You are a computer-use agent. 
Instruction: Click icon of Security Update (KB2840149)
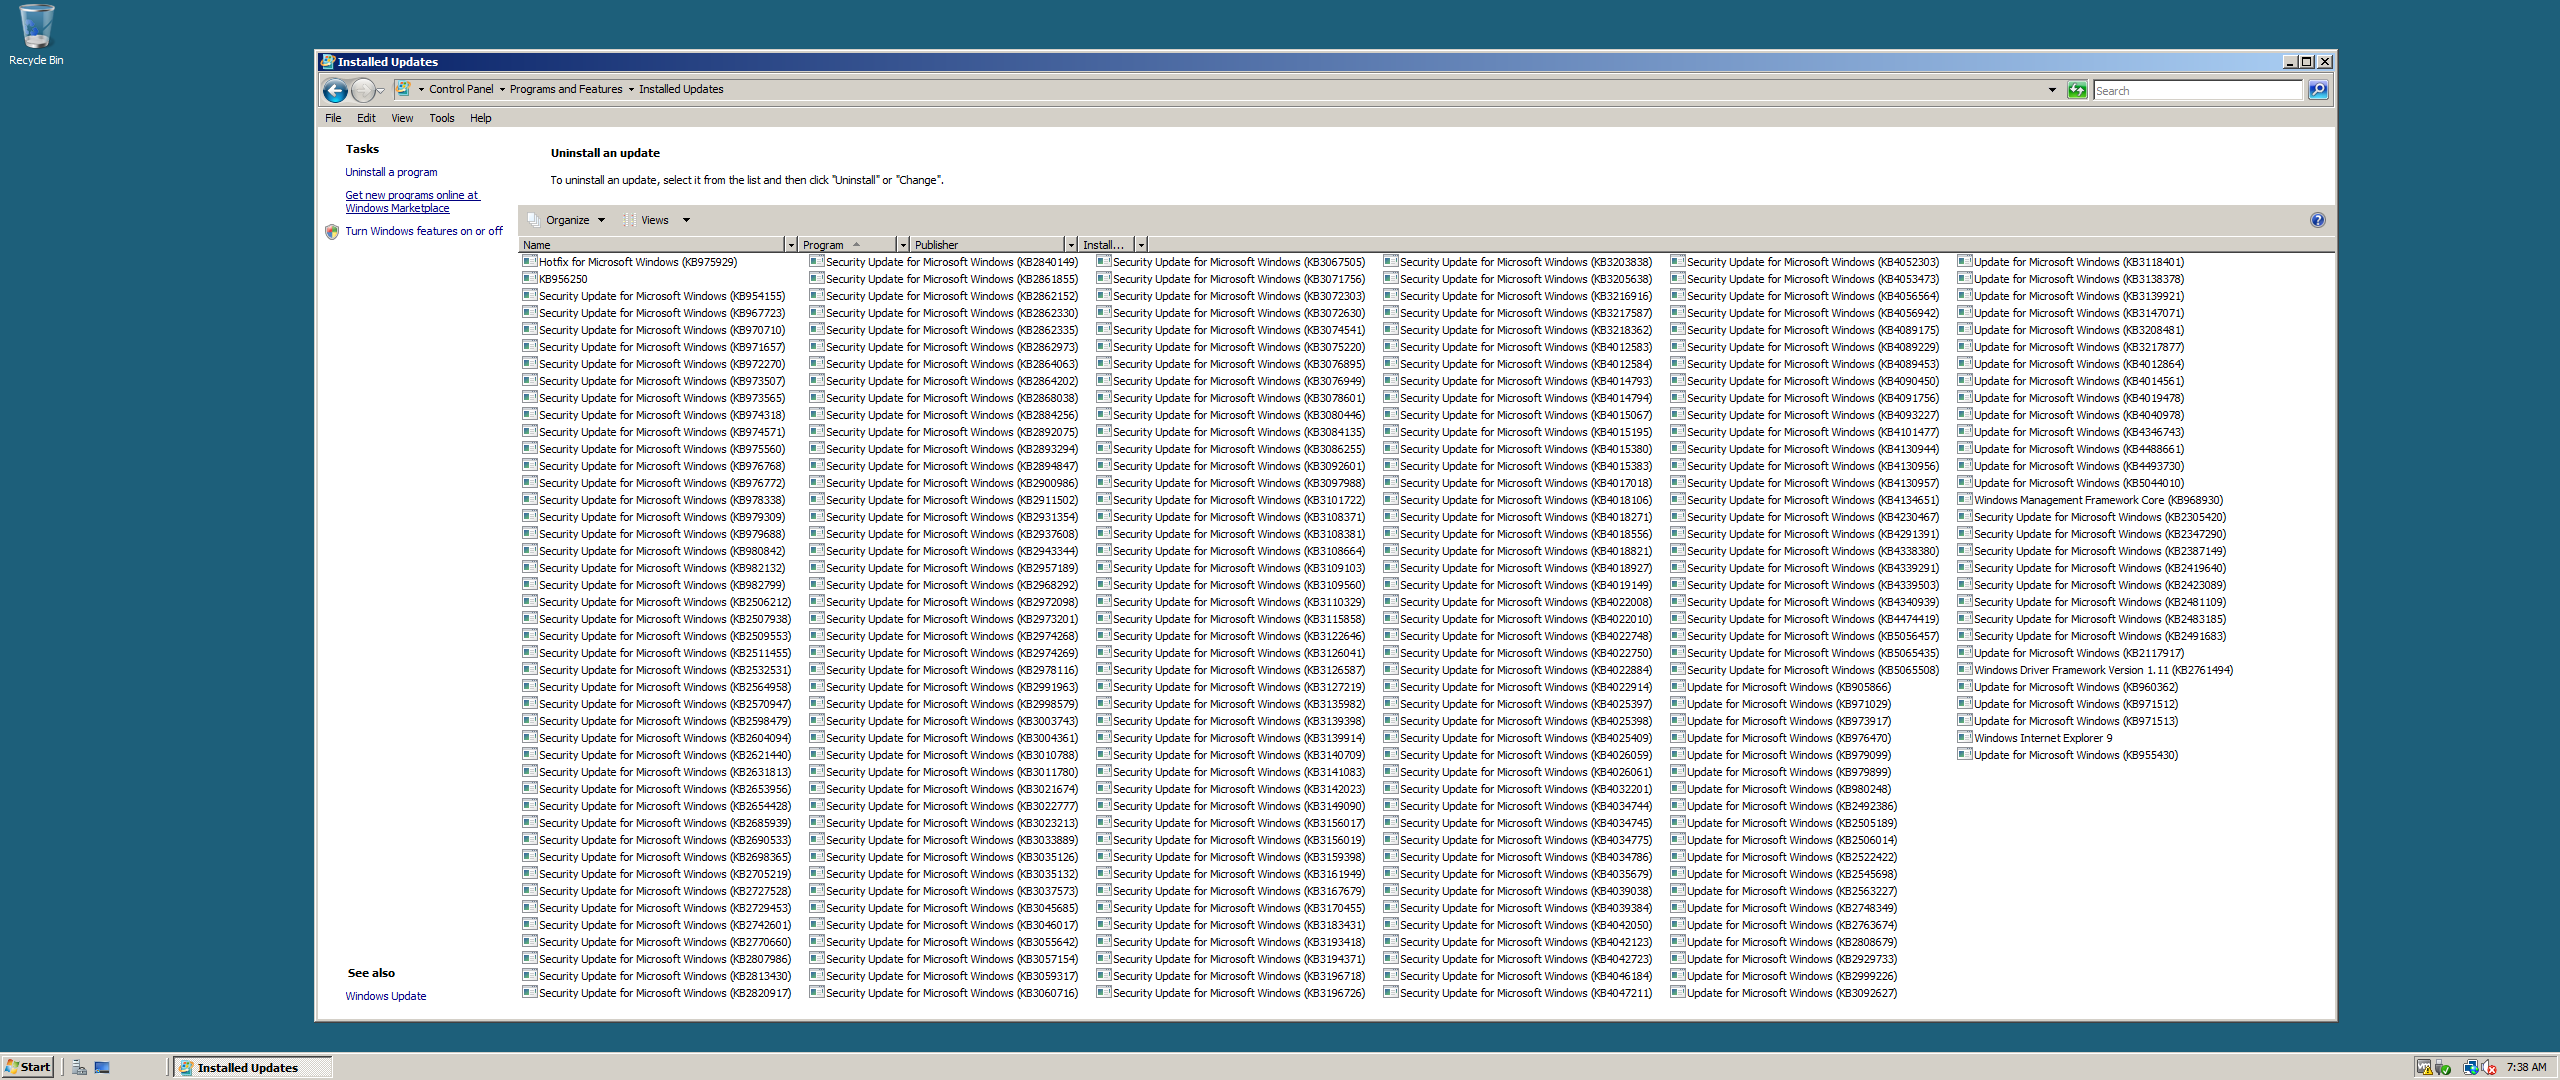(x=817, y=261)
